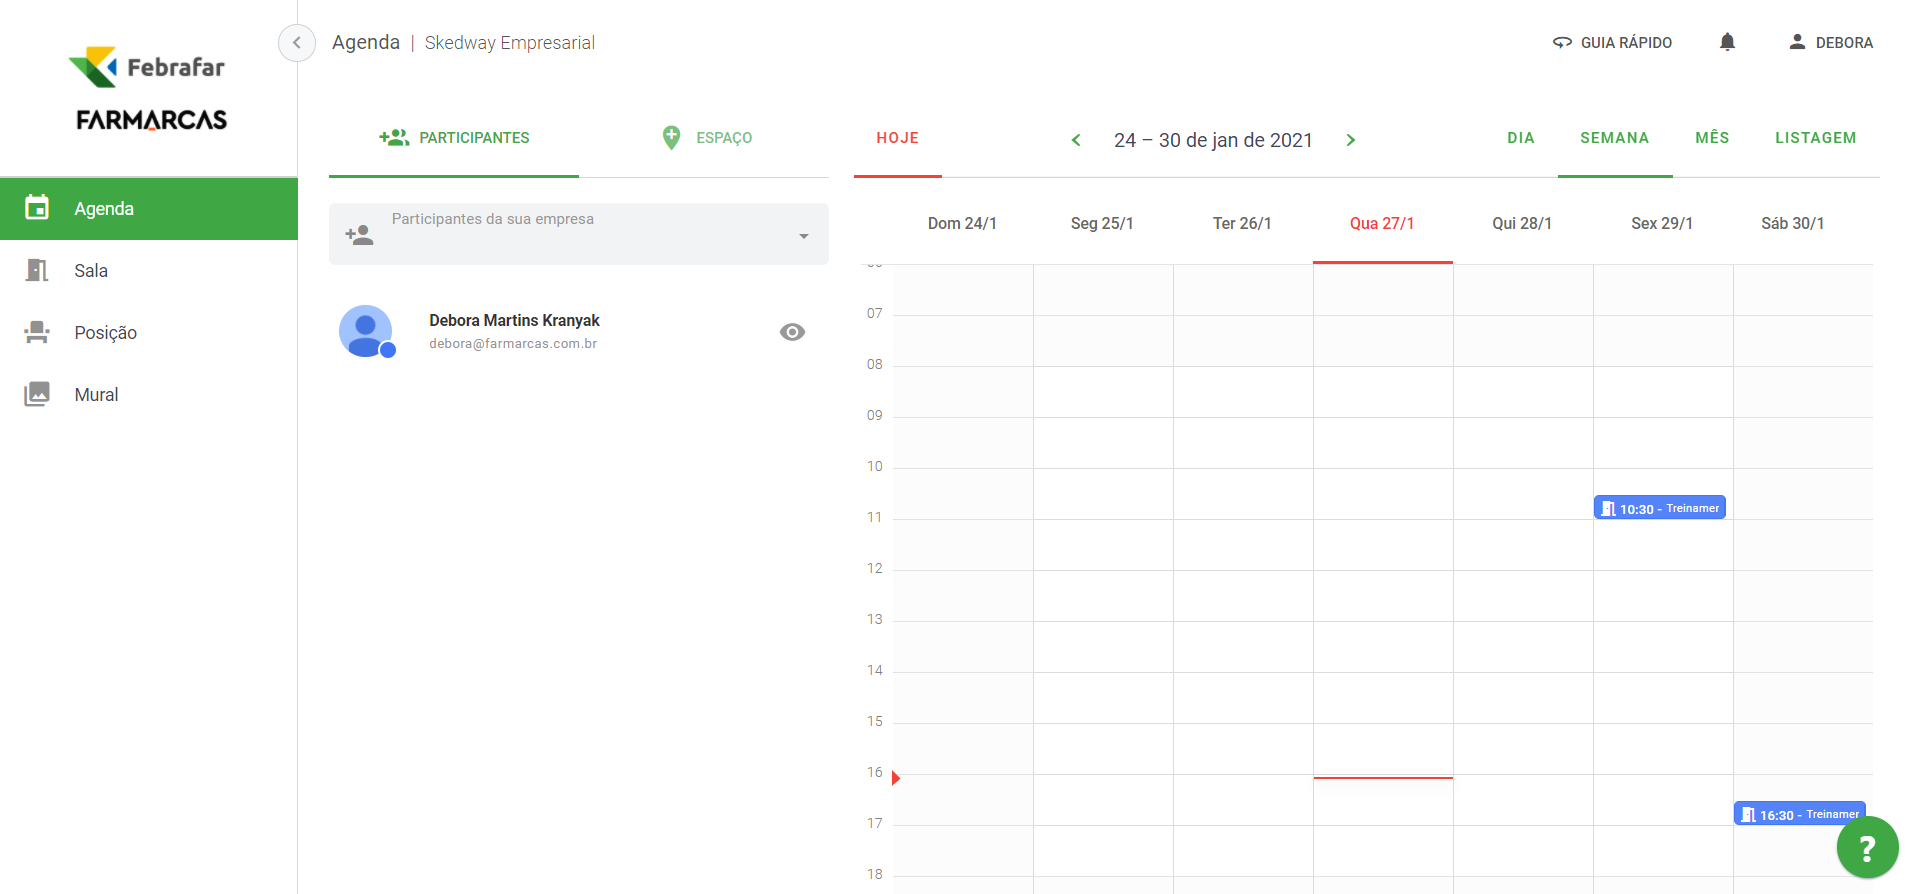Click the add participant icon in search field
1910x894 pixels.
[x=359, y=235]
